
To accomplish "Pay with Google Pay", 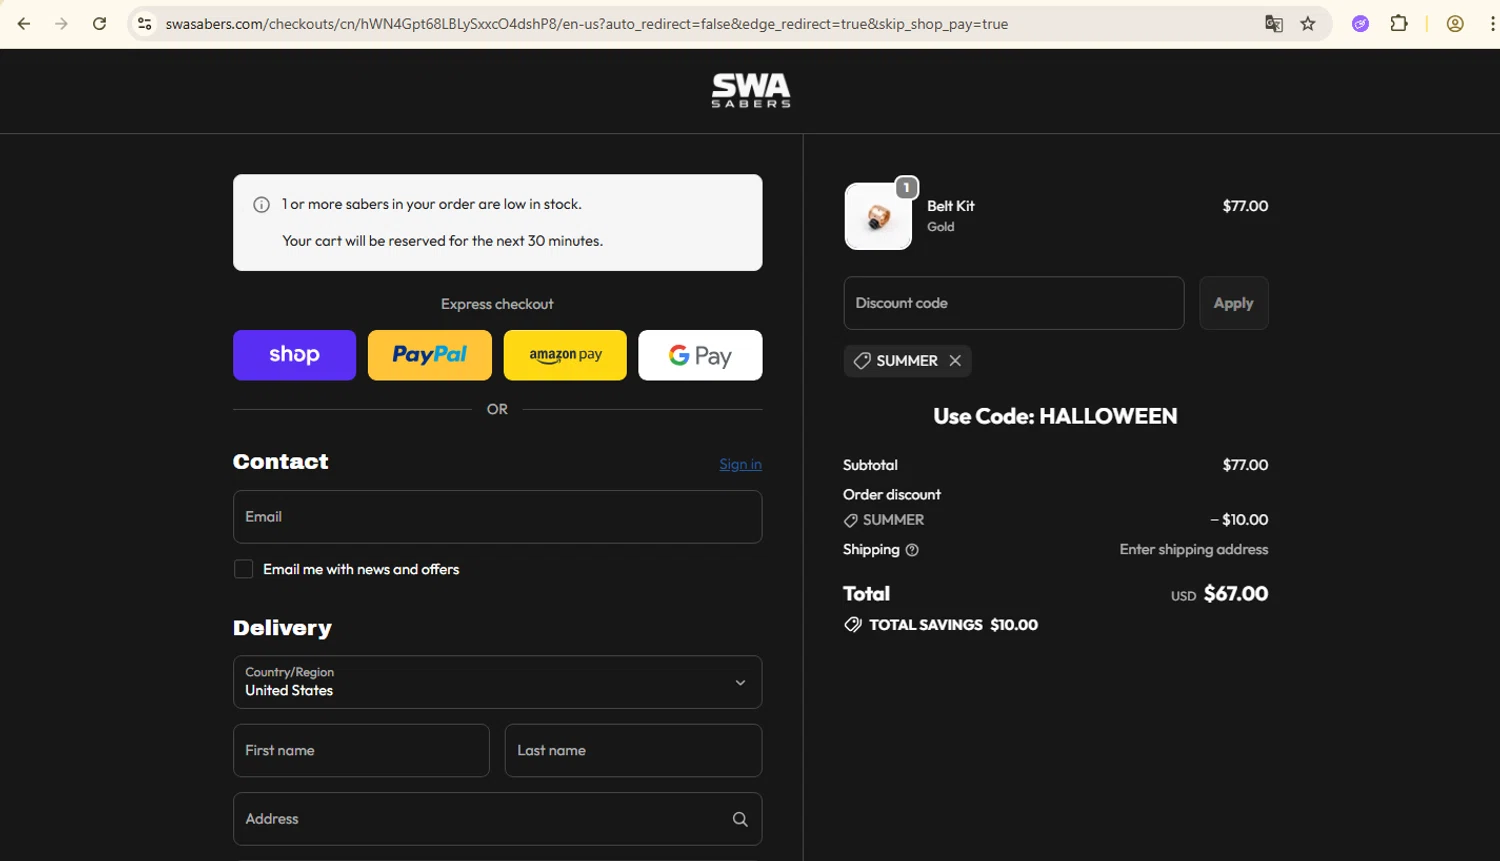I will pos(700,355).
